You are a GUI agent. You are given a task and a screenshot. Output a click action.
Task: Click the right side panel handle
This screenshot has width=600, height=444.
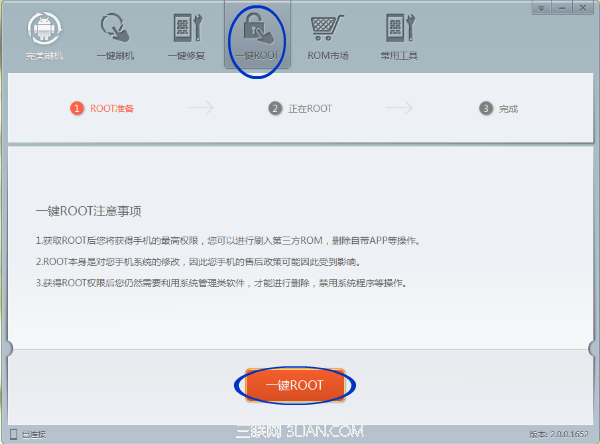[594, 348]
